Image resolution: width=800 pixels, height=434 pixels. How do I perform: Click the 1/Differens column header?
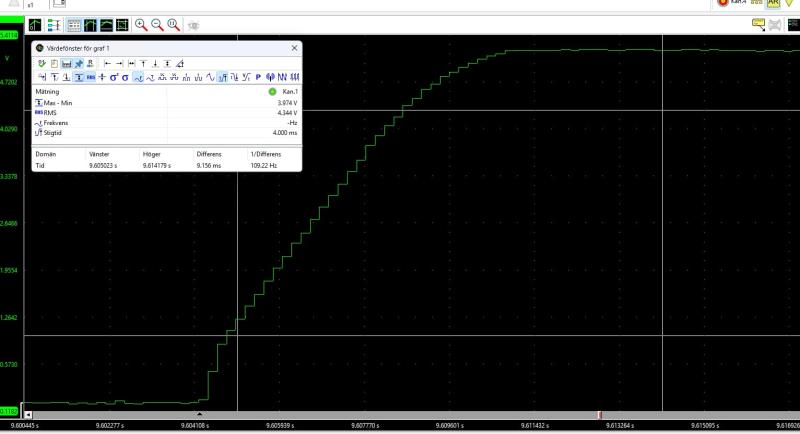tap(265, 155)
